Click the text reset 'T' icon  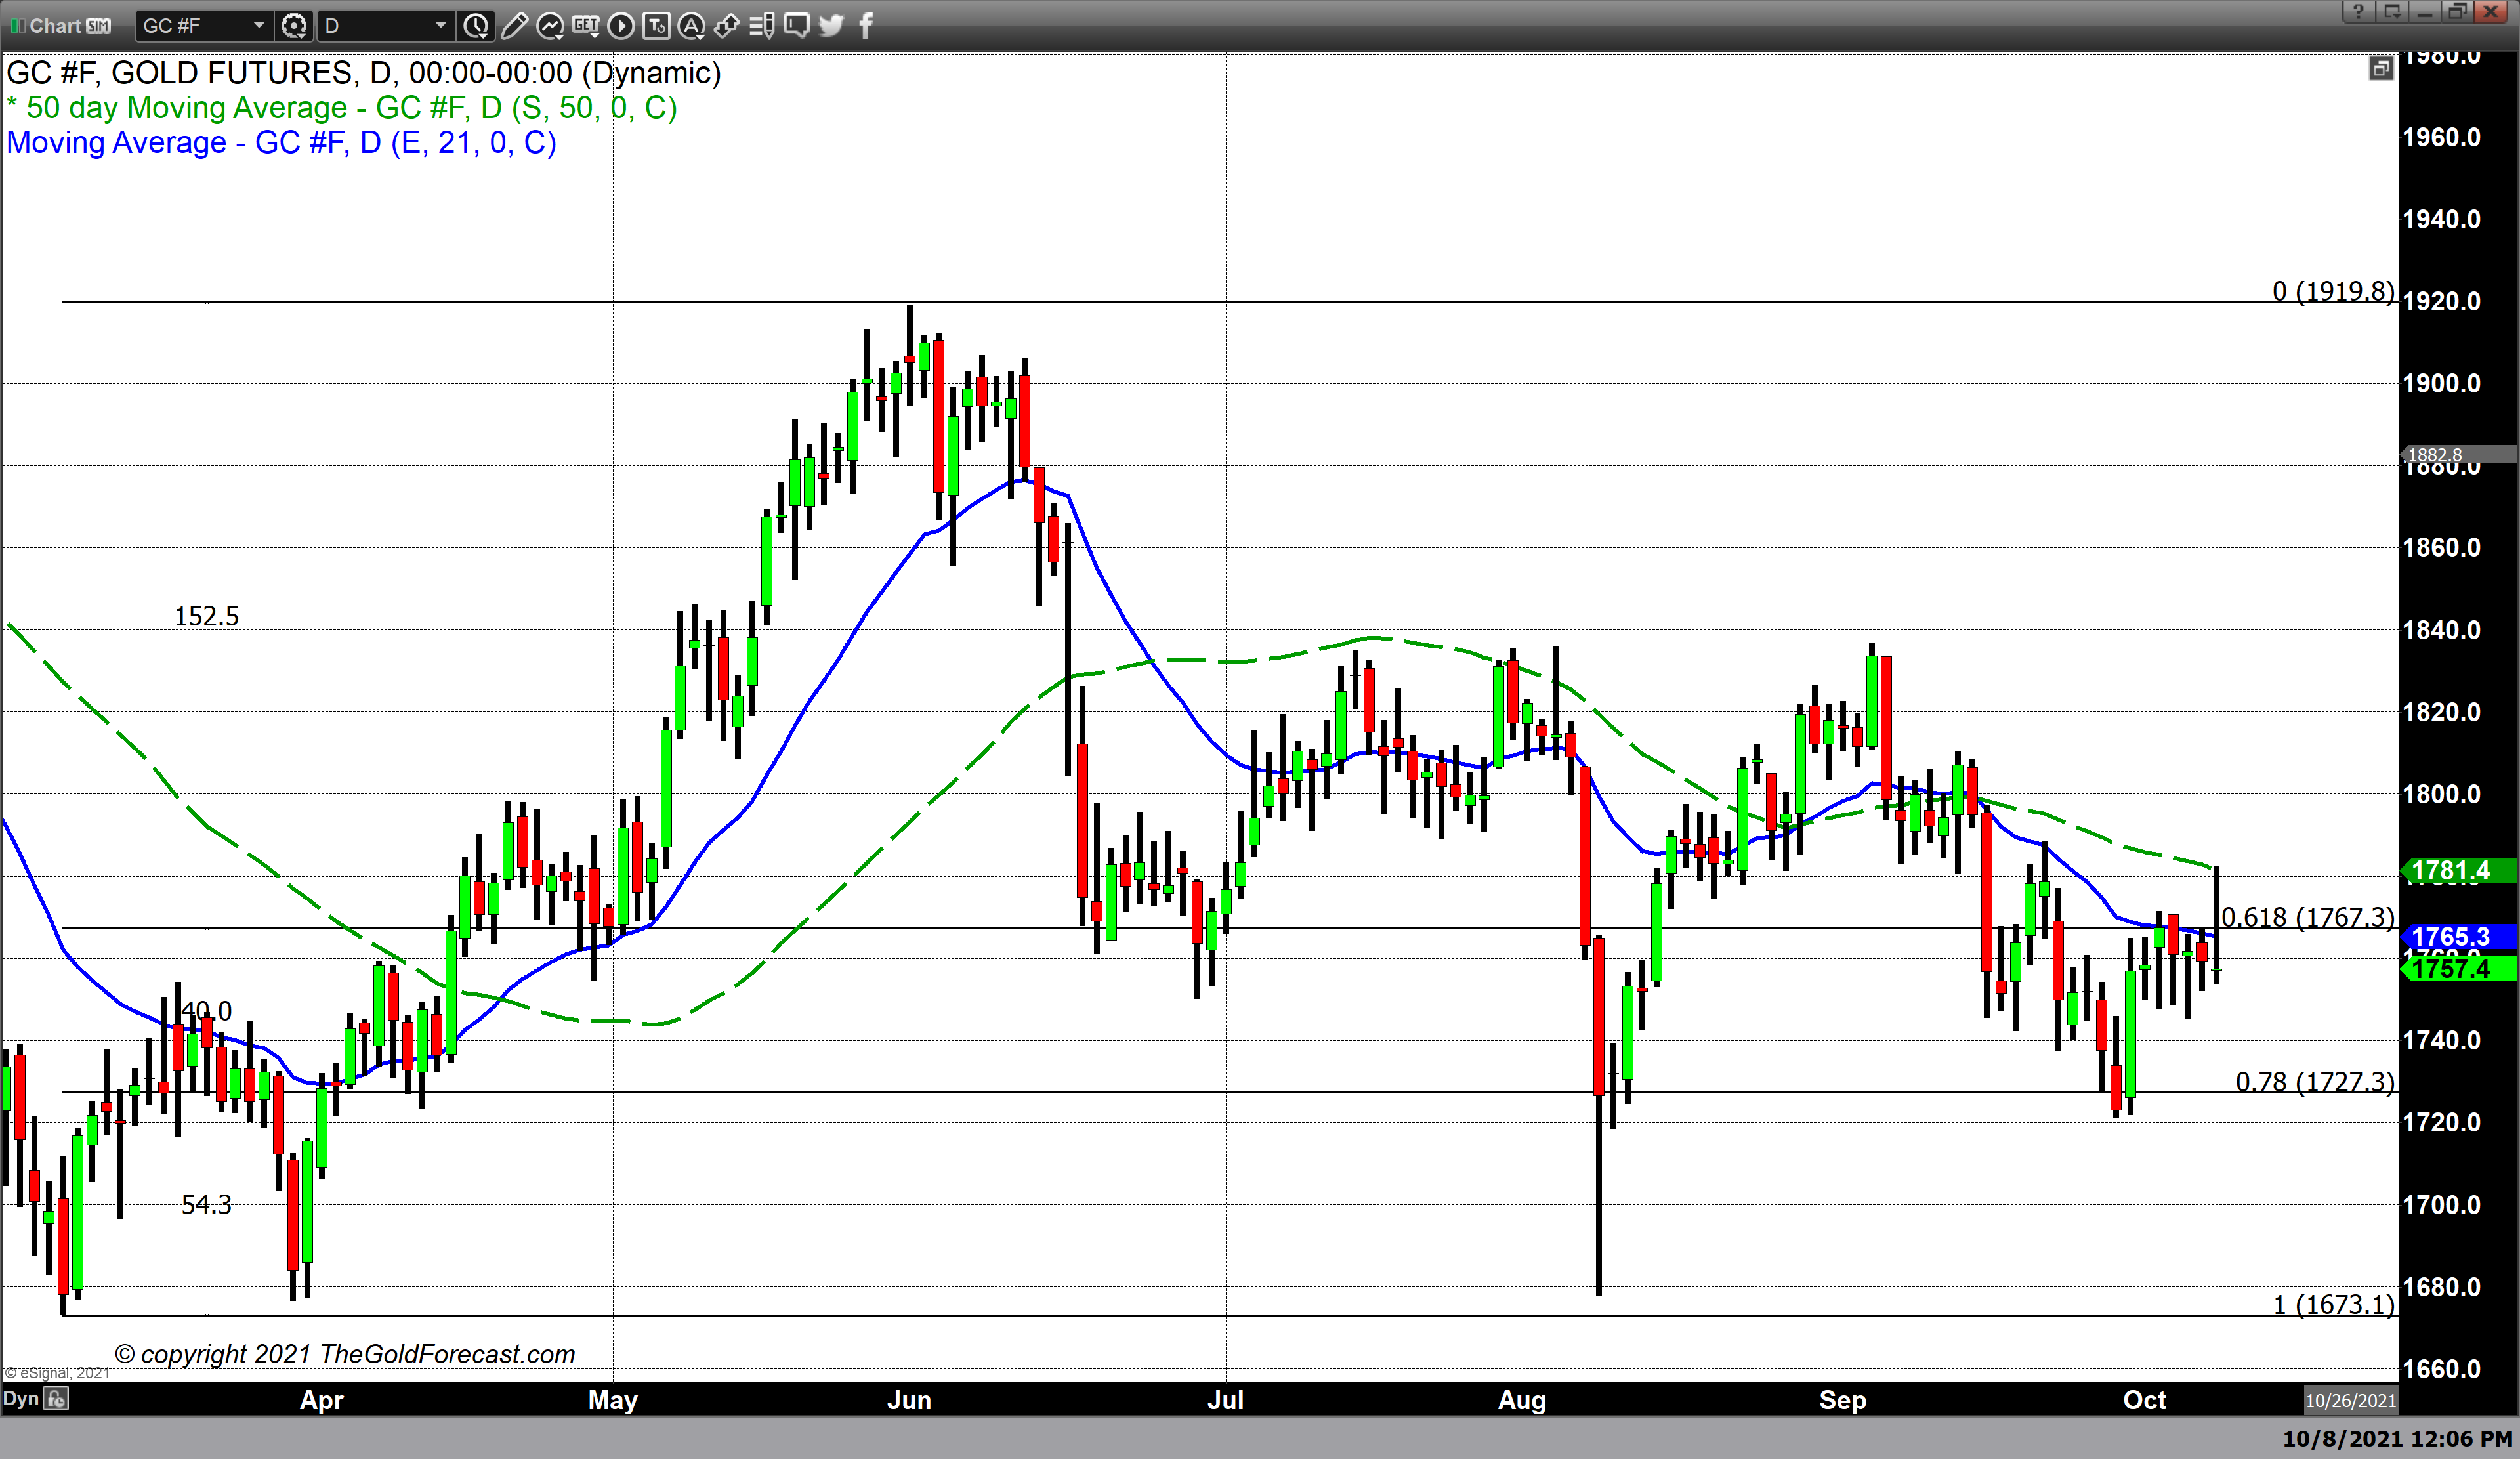pos(656,25)
